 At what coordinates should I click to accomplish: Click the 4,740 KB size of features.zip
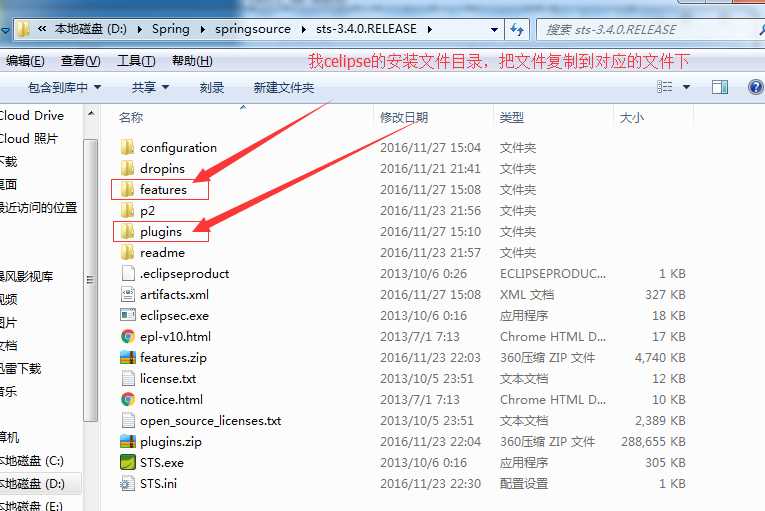tap(660, 357)
